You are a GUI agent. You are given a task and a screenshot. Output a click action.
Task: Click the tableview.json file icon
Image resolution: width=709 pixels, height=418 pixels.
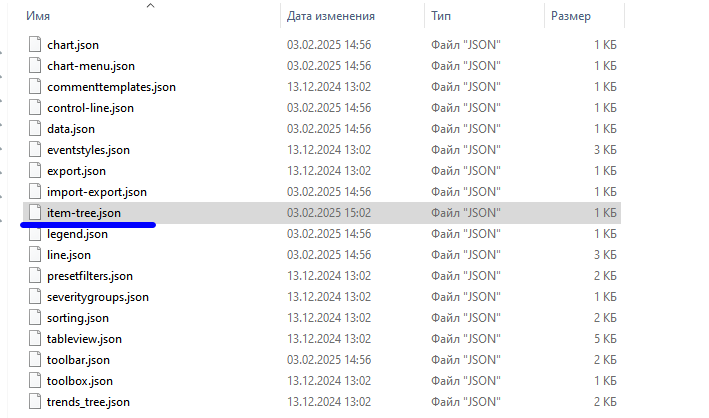[34, 339]
